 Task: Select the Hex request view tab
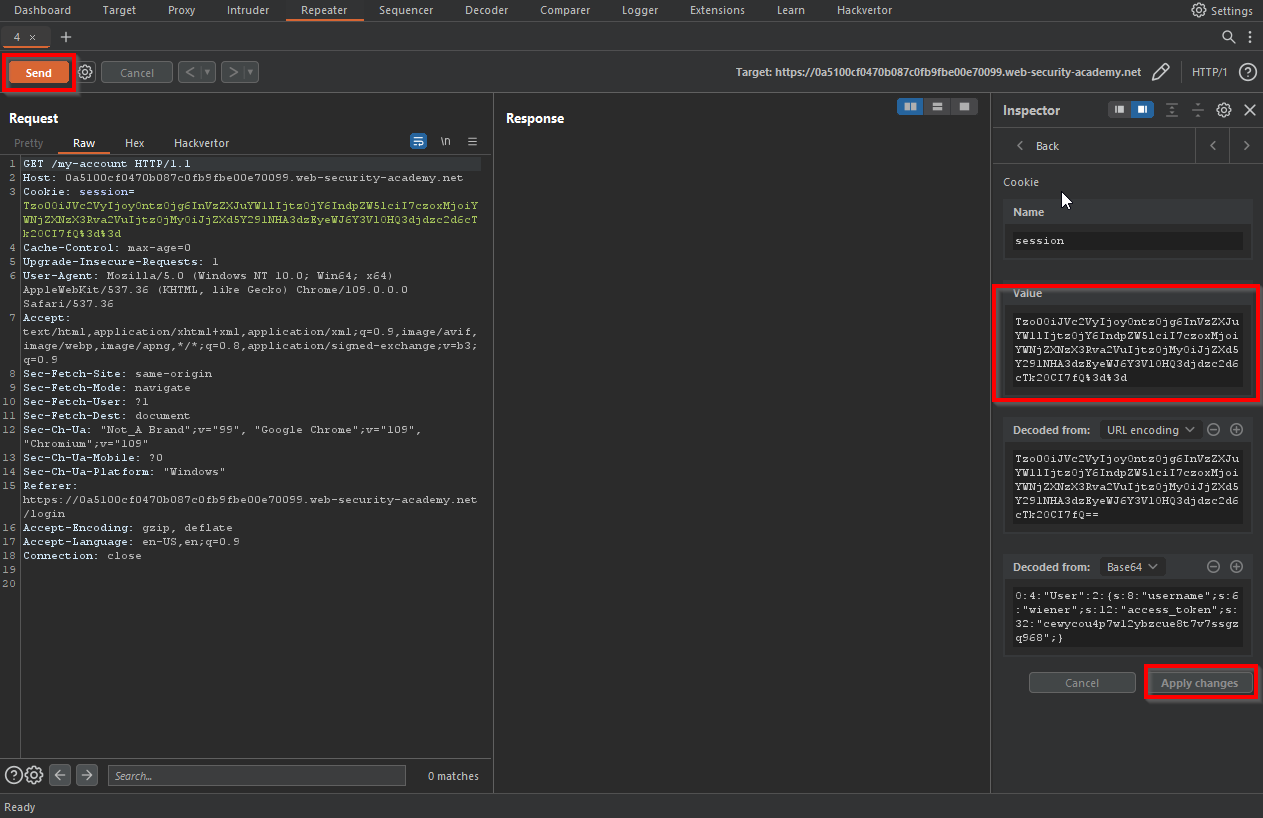134,143
